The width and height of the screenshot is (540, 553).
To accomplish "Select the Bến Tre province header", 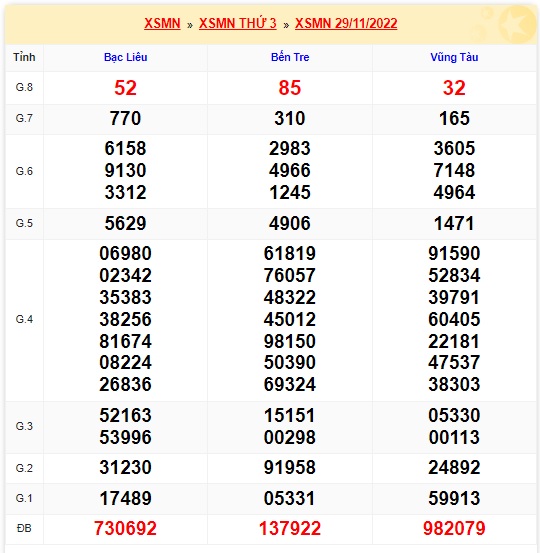I will coord(290,57).
